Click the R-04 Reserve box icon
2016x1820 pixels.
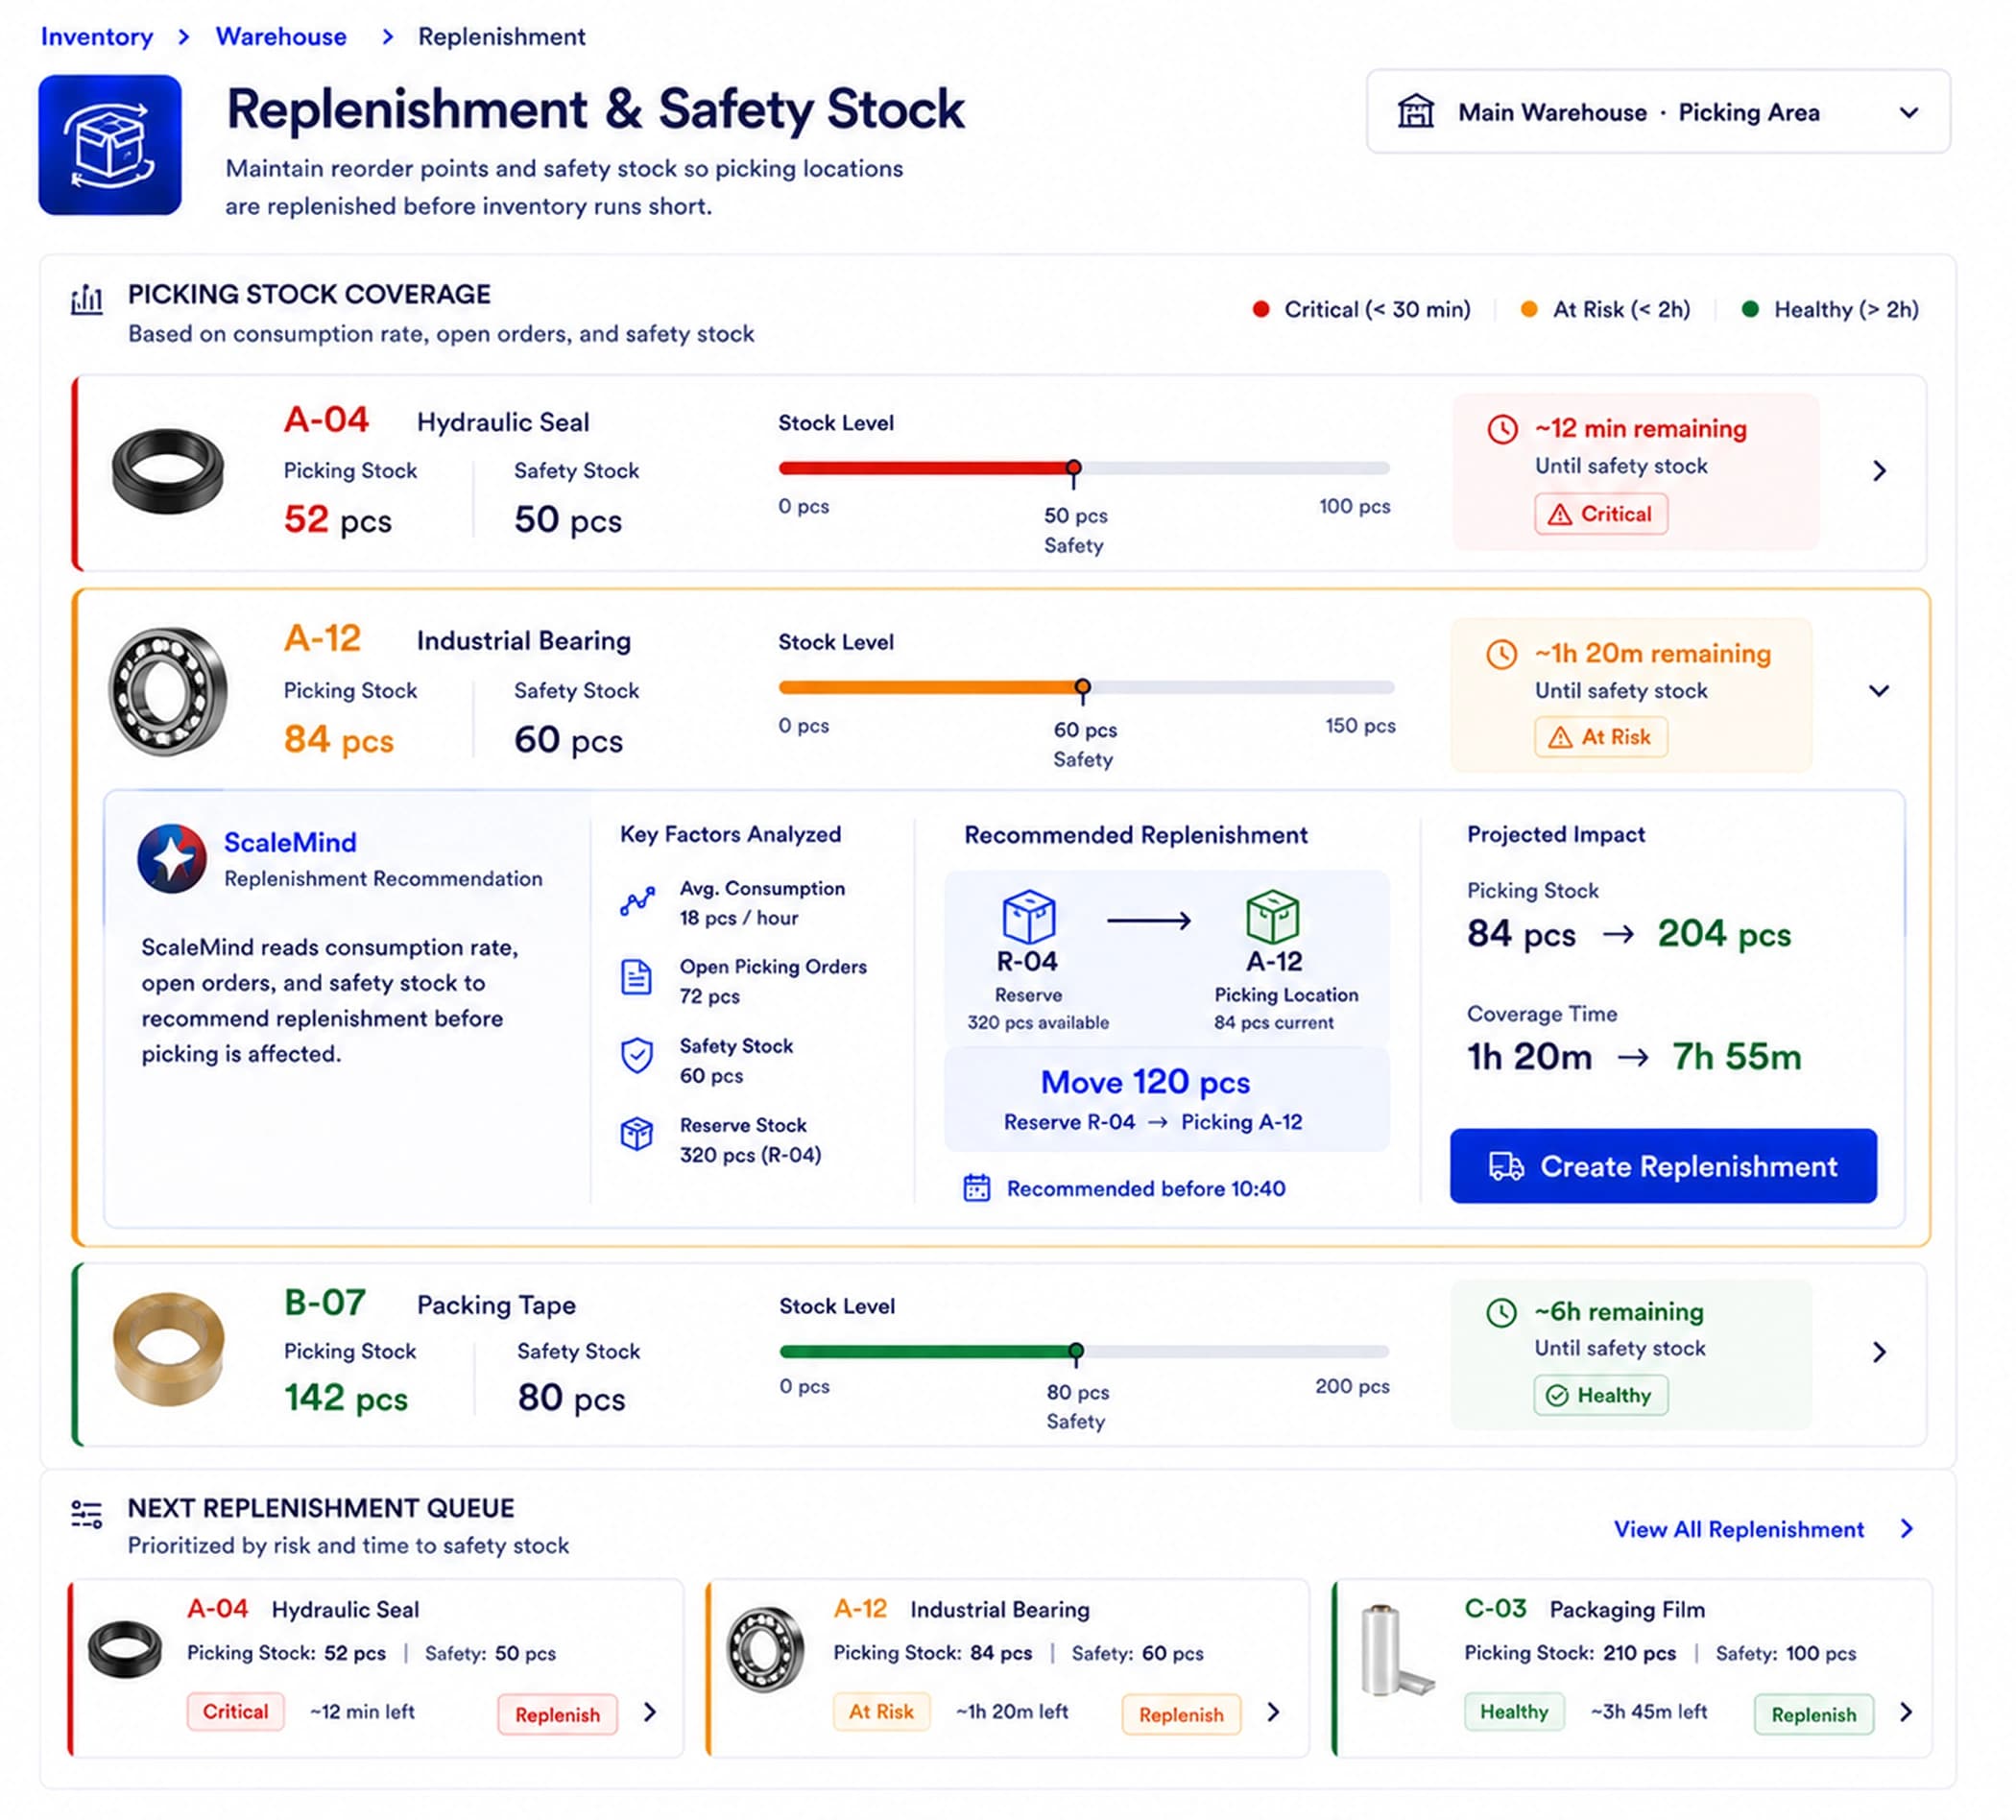pos(1028,916)
